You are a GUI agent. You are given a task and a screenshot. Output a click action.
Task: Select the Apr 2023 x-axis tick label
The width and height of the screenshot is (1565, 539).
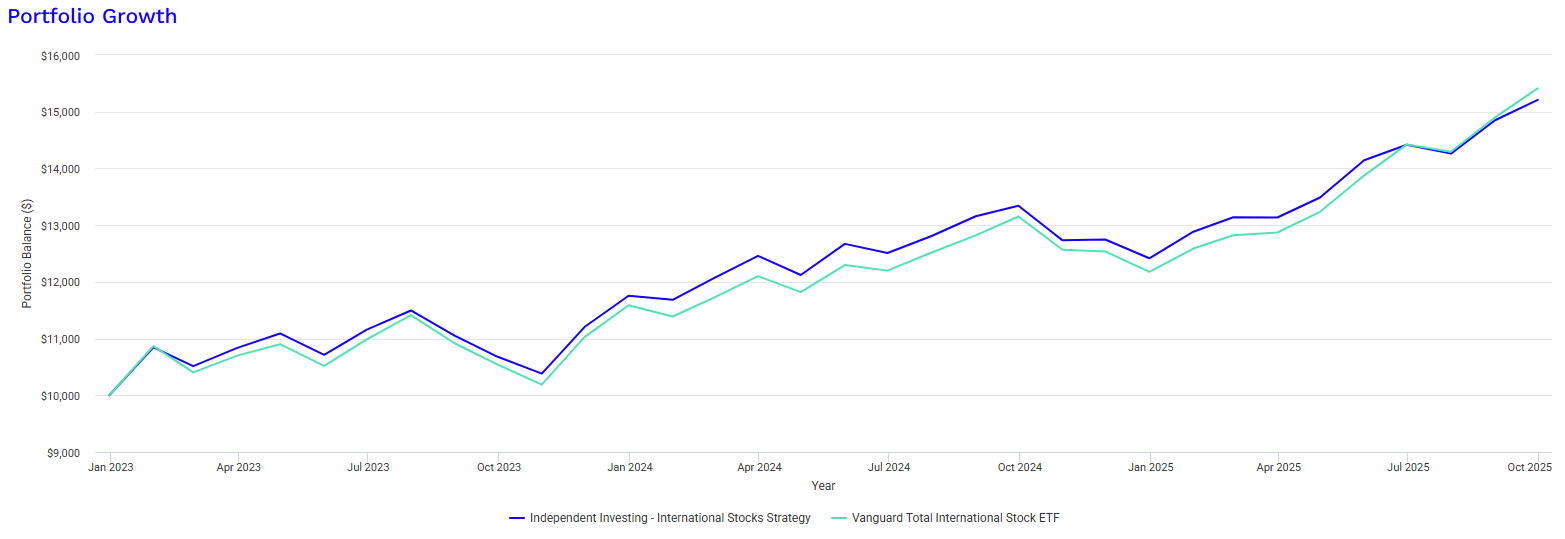[238, 467]
